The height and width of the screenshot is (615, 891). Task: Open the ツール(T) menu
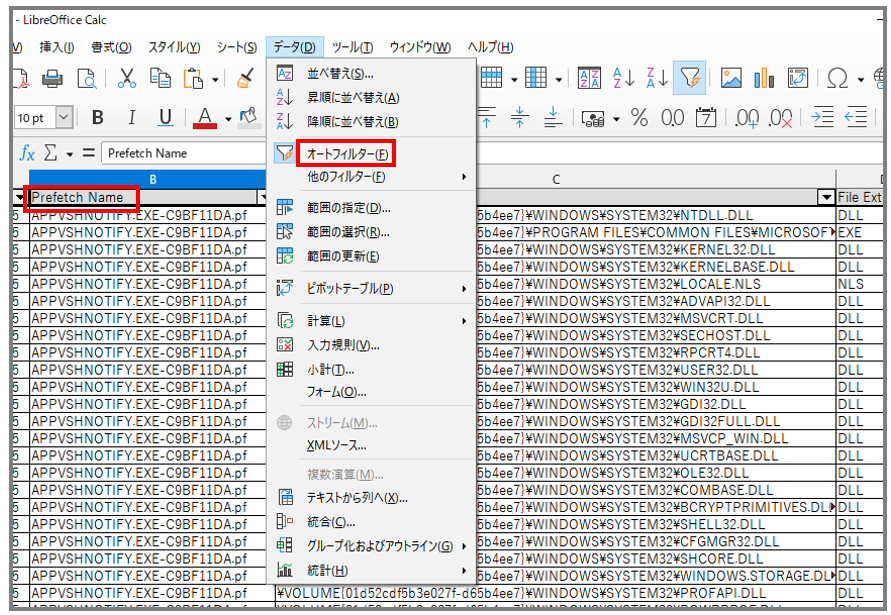[x=352, y=47]
